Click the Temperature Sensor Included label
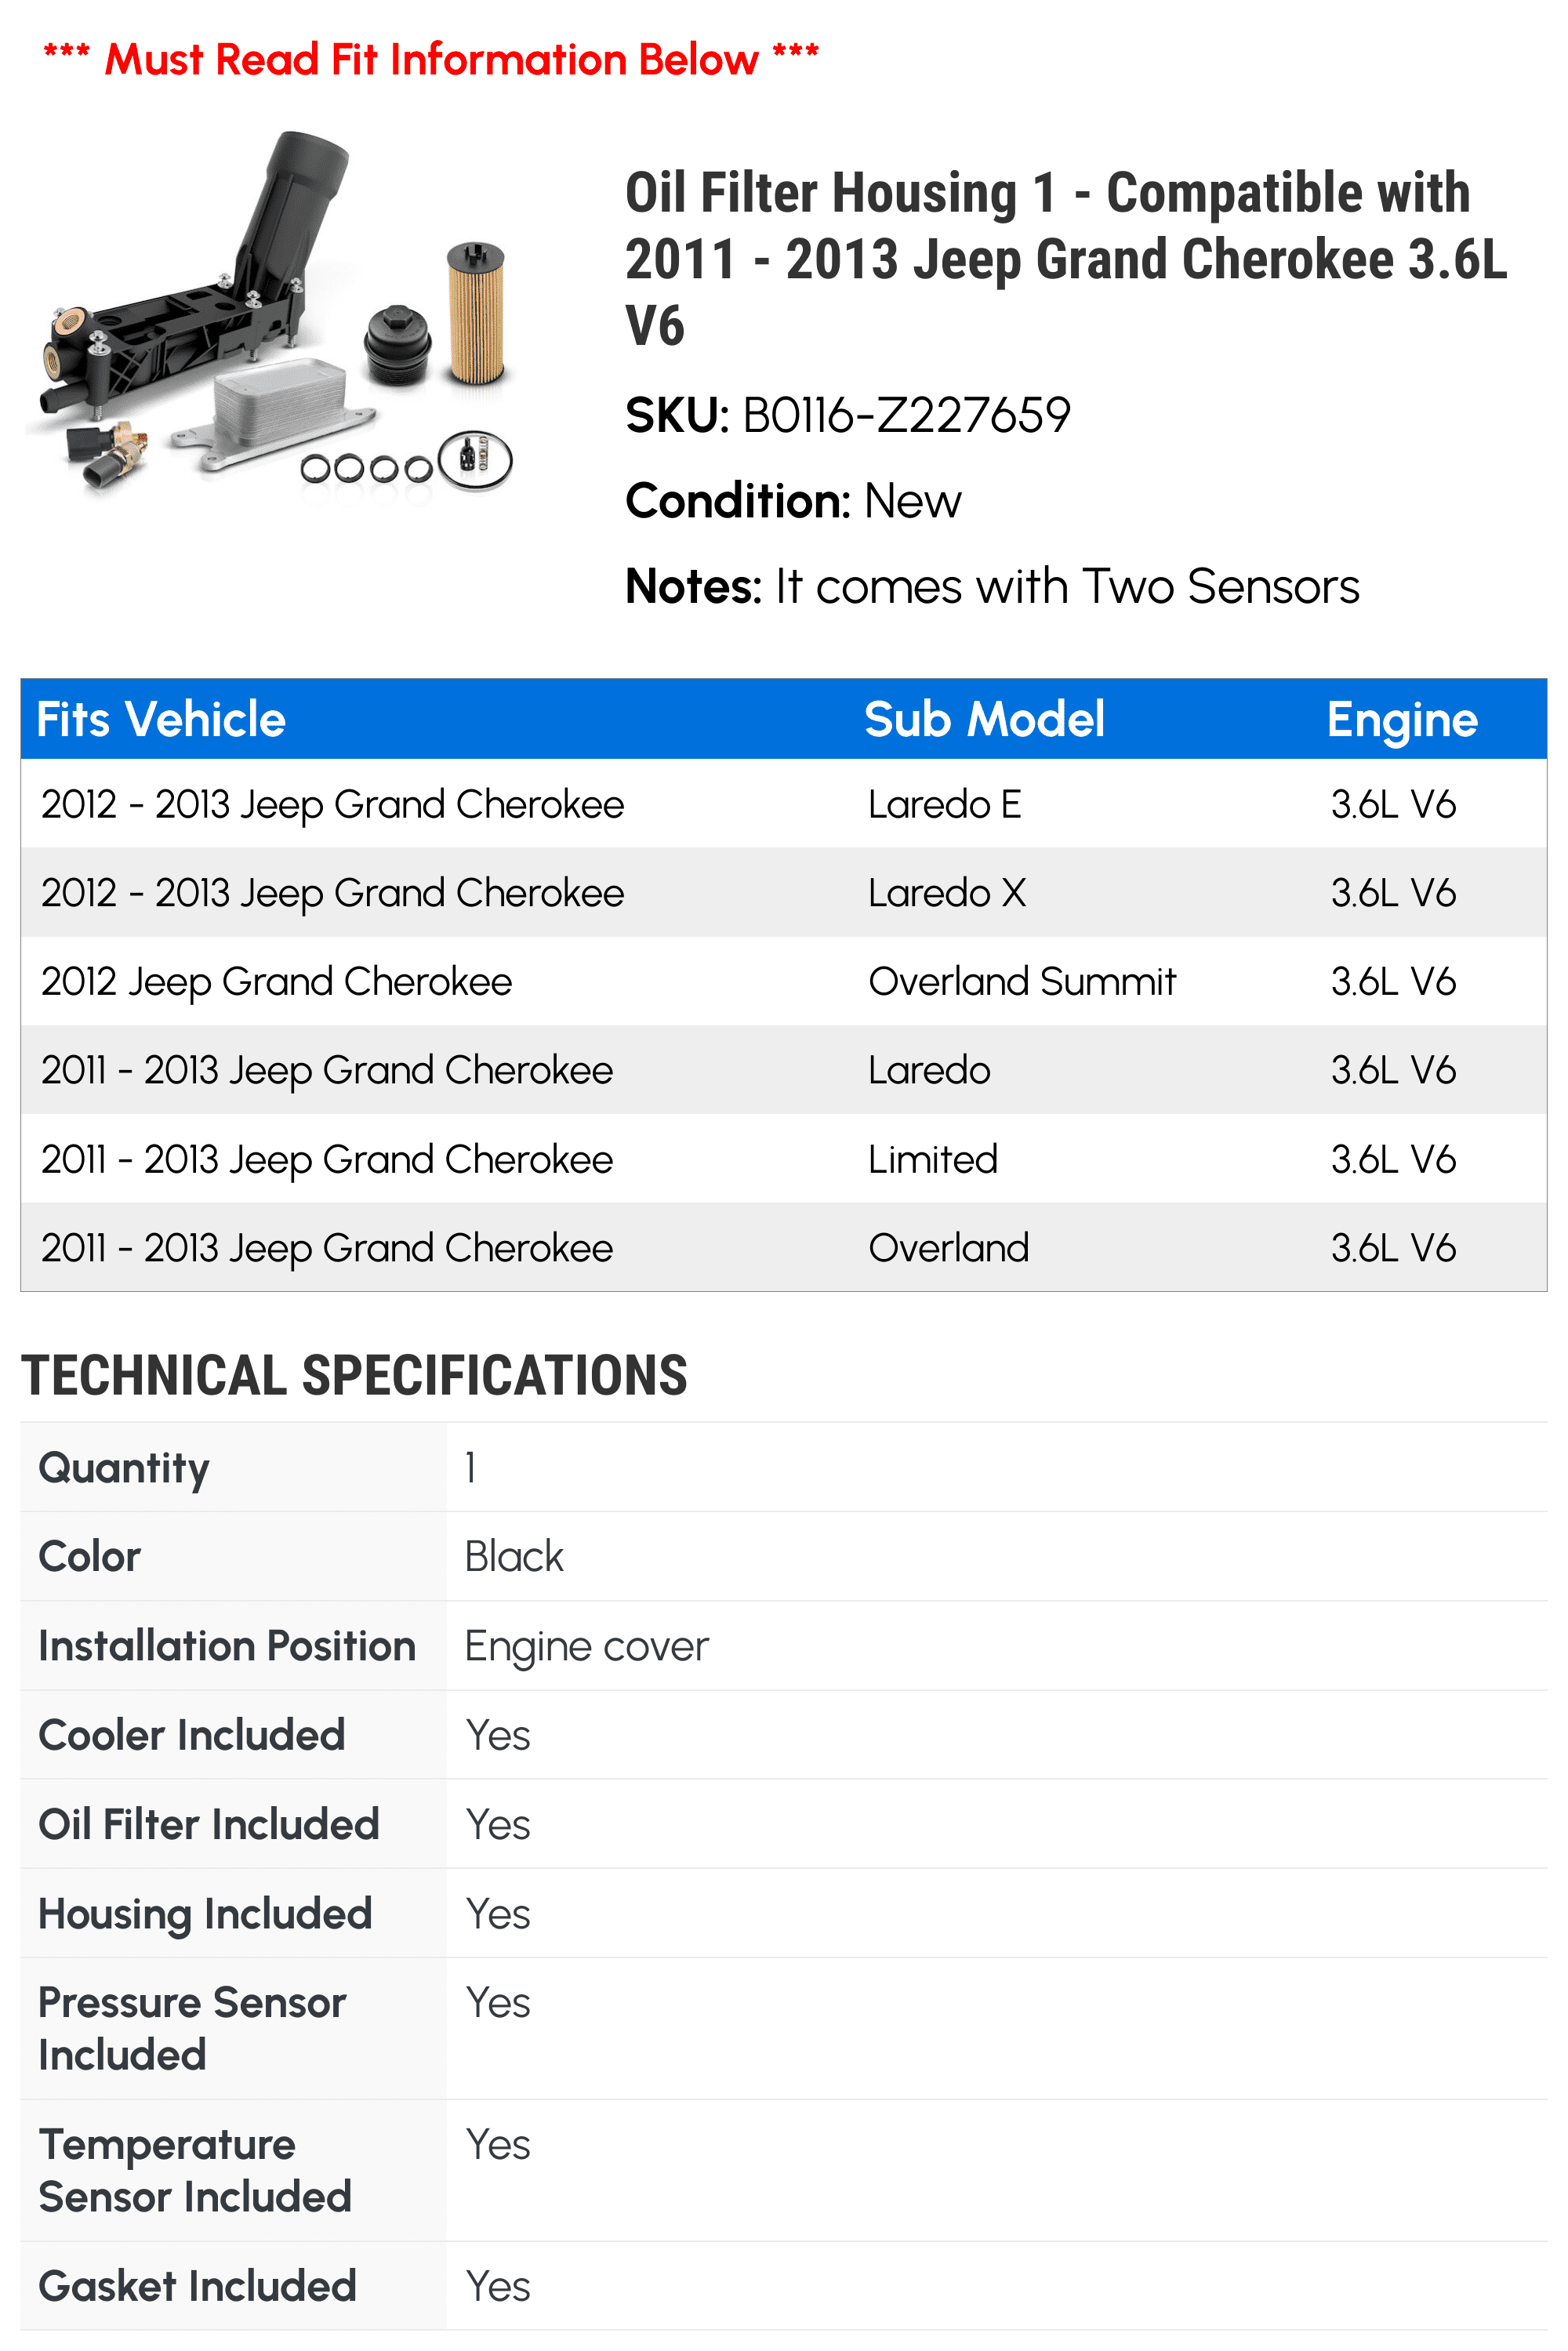 click(x=195, y=2170)
